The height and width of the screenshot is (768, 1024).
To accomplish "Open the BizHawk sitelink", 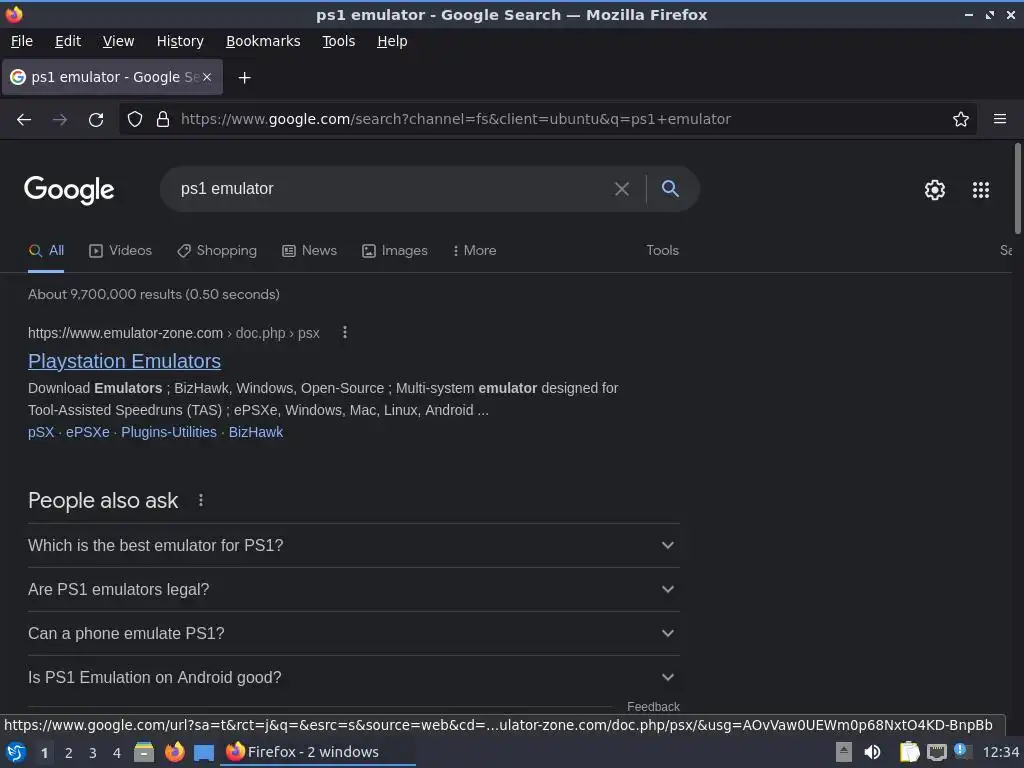I will click(x=256, y=432).
